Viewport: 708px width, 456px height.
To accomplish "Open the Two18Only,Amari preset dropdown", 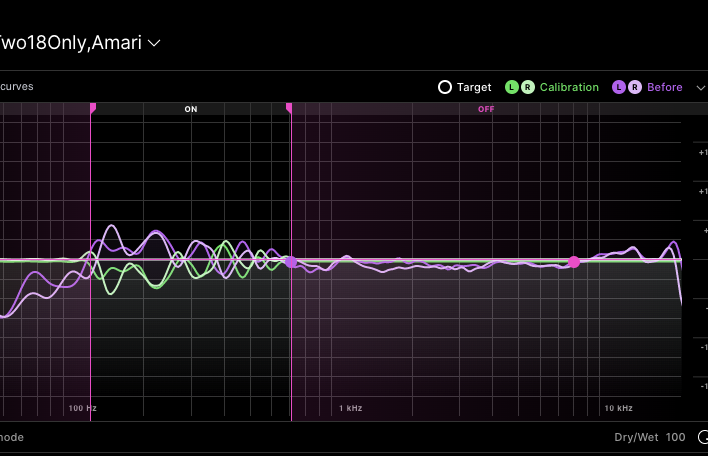I will tap(154, 43).
